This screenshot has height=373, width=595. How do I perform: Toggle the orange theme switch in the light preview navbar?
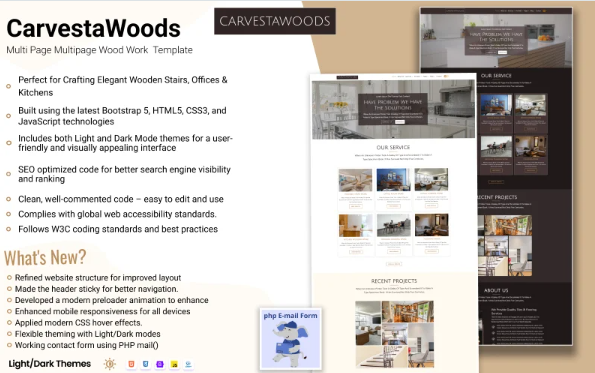click(x=446, y=77)
